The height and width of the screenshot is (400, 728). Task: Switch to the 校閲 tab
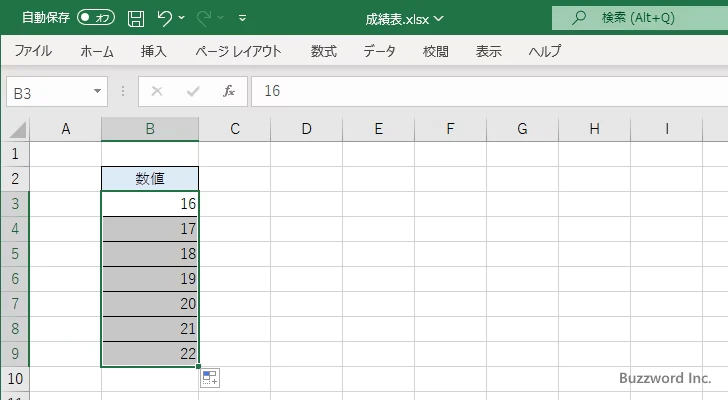[x=436, y=51]
